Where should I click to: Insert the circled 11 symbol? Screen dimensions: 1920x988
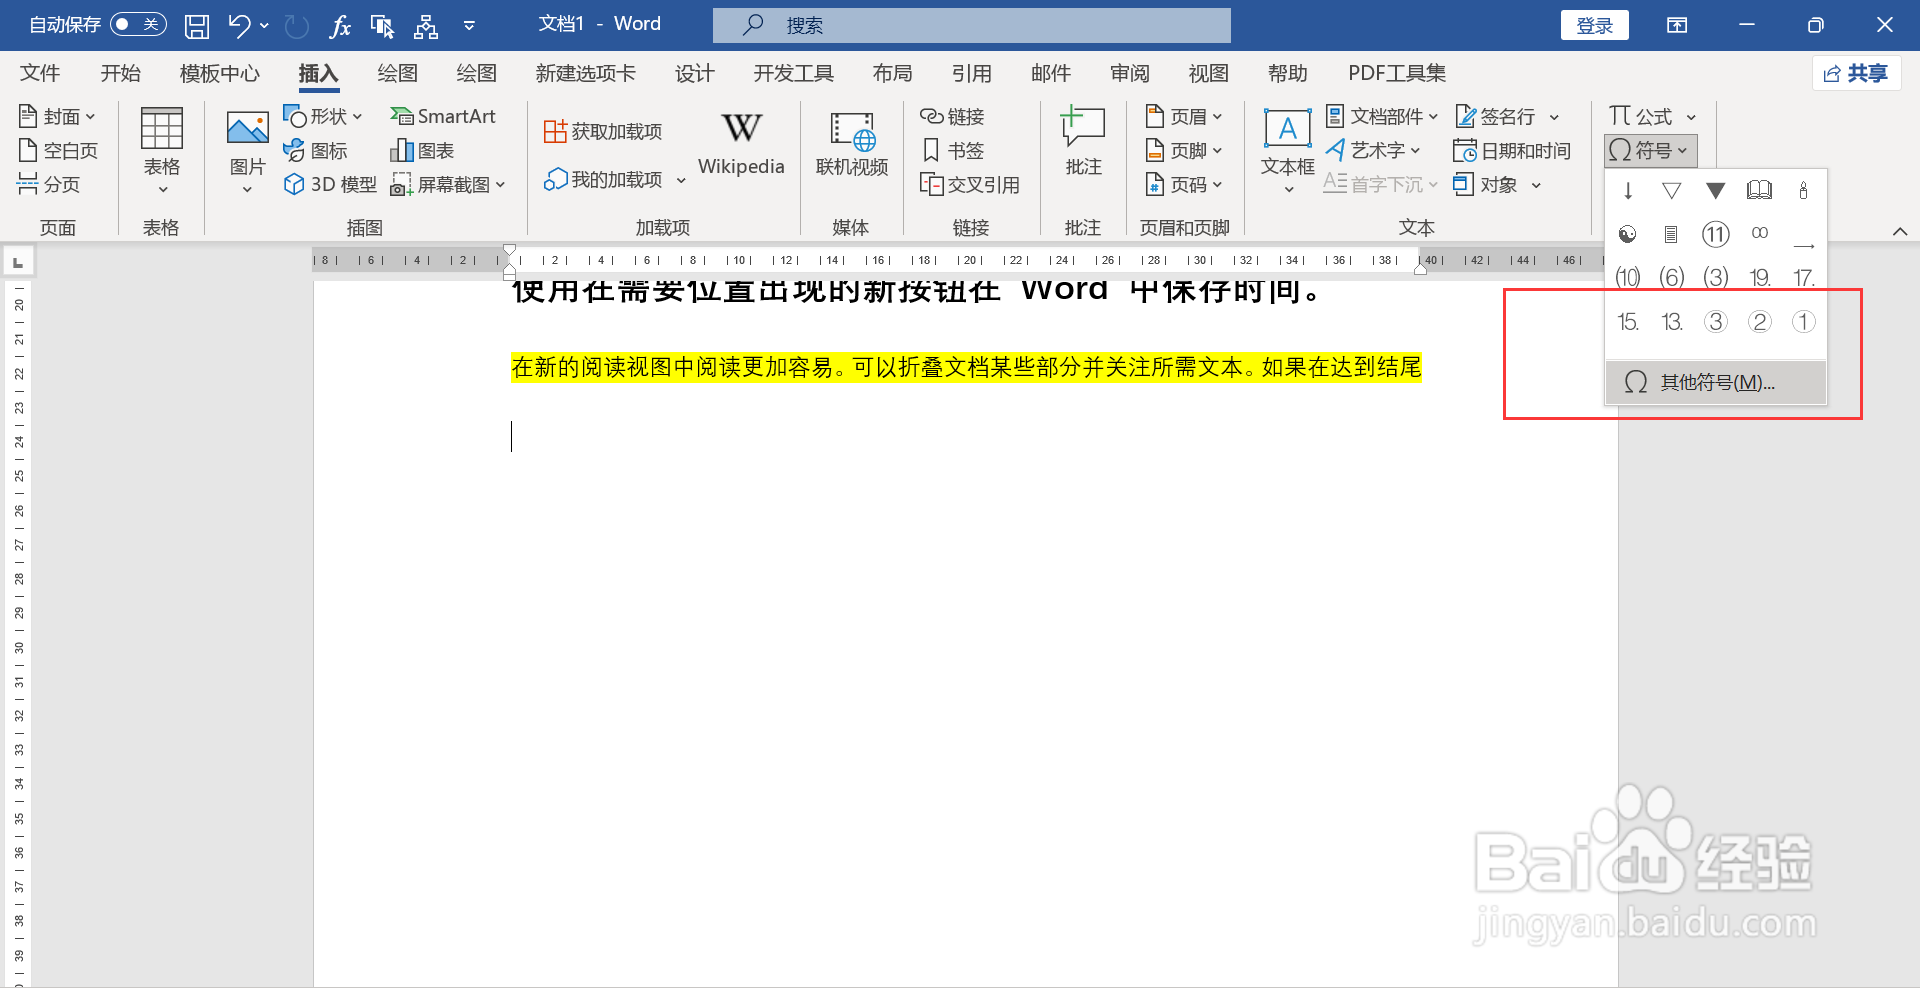click(x=1716, y=234)
